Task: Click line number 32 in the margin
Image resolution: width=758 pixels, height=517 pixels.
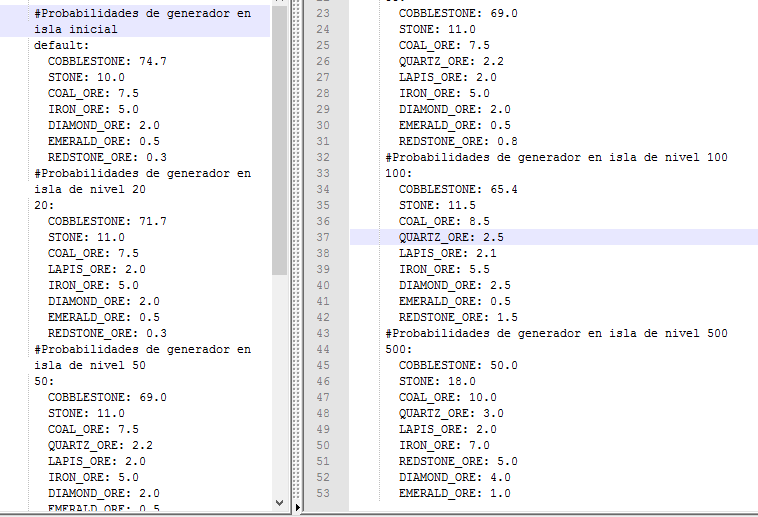Action: pyautogui.click(x=323, y=157)
